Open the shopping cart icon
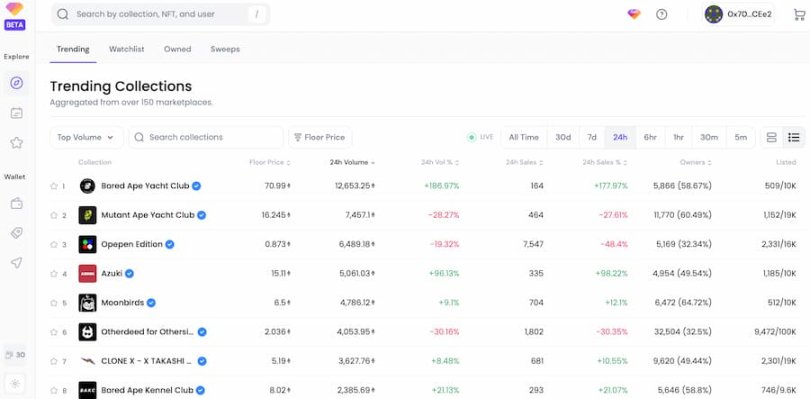The image size is (810, 399). (799, 14)
